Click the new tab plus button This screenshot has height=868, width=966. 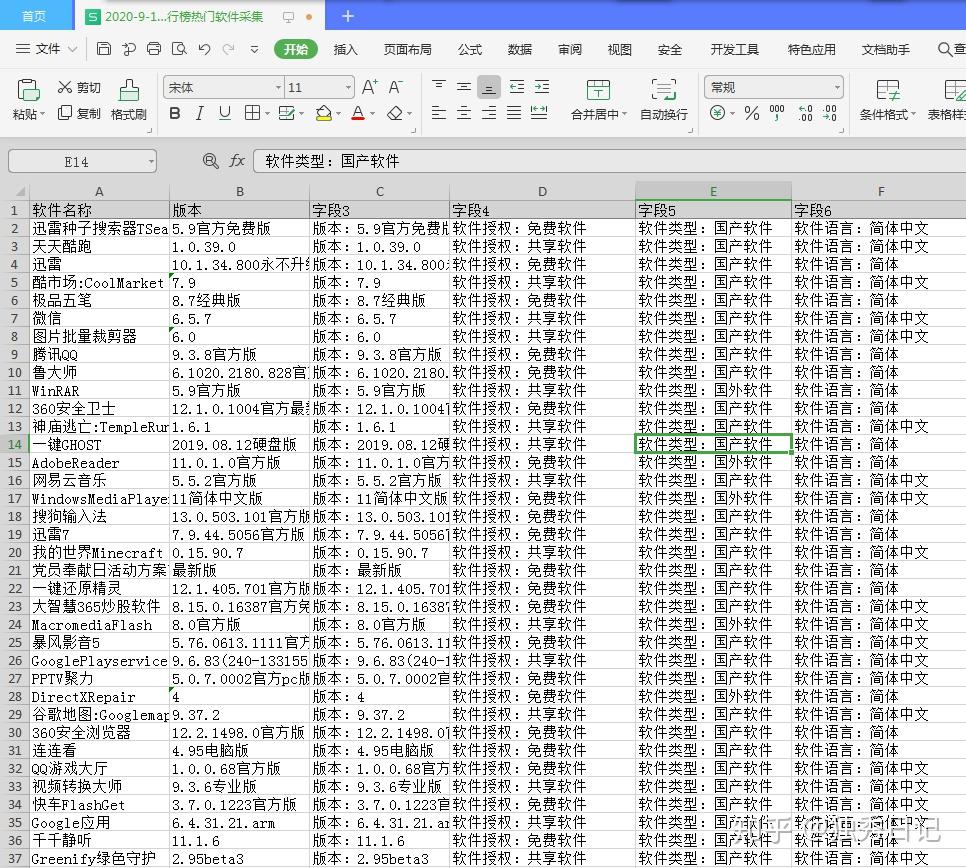click(x=347, y=16)
